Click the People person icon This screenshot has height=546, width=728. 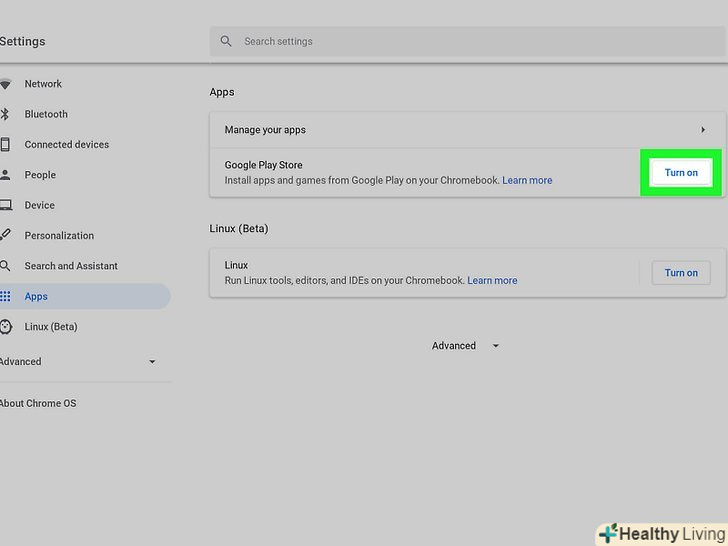pyautogui.click(x=5, y=175)
